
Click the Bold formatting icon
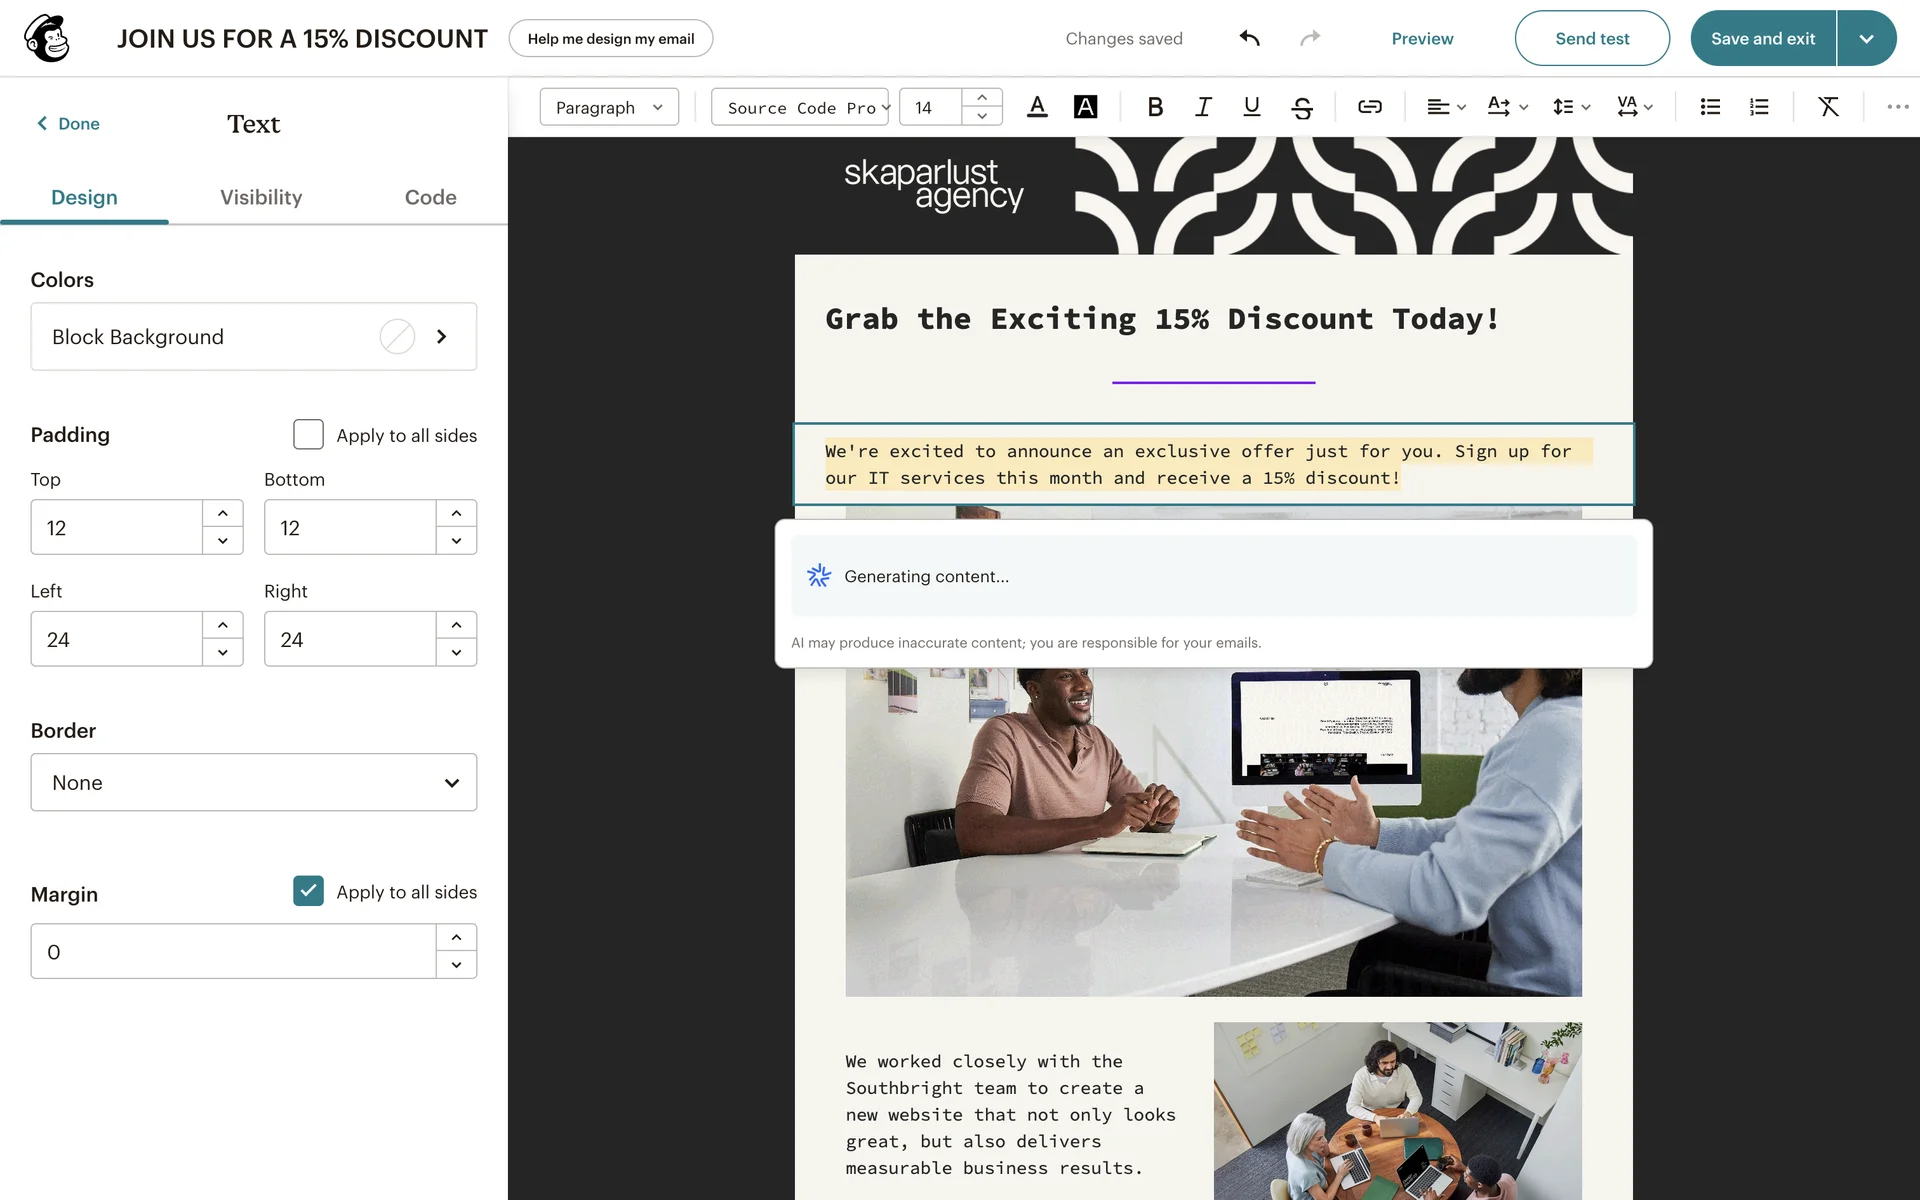pyautogui.click(x=1155, y=107)
